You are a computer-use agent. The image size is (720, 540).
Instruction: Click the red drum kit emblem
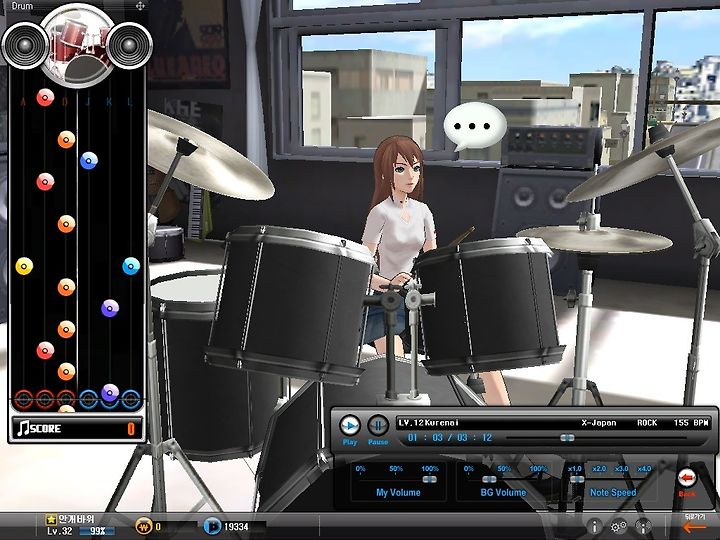click(x=78, y=45)
